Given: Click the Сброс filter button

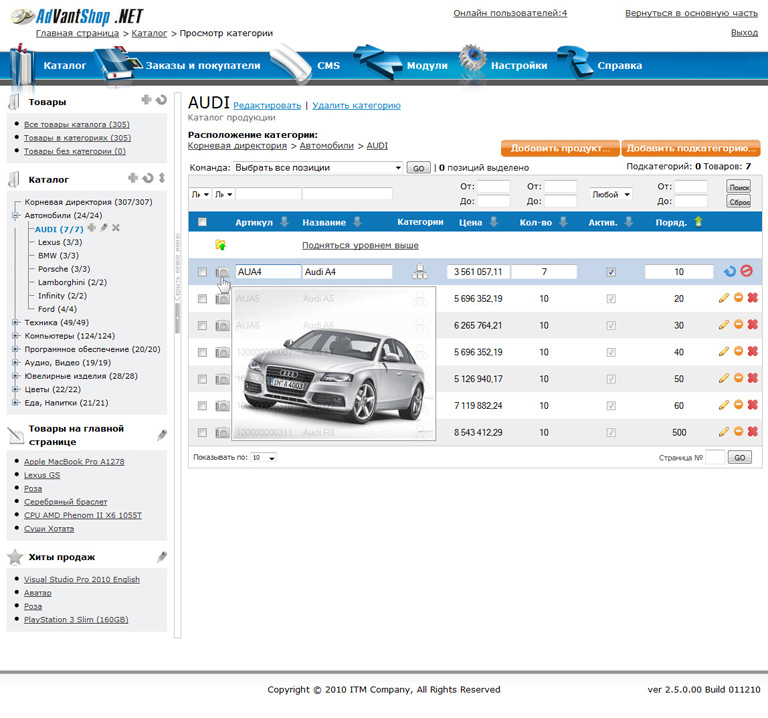Looking at the screenshot, I should click(x=739, y=201).
